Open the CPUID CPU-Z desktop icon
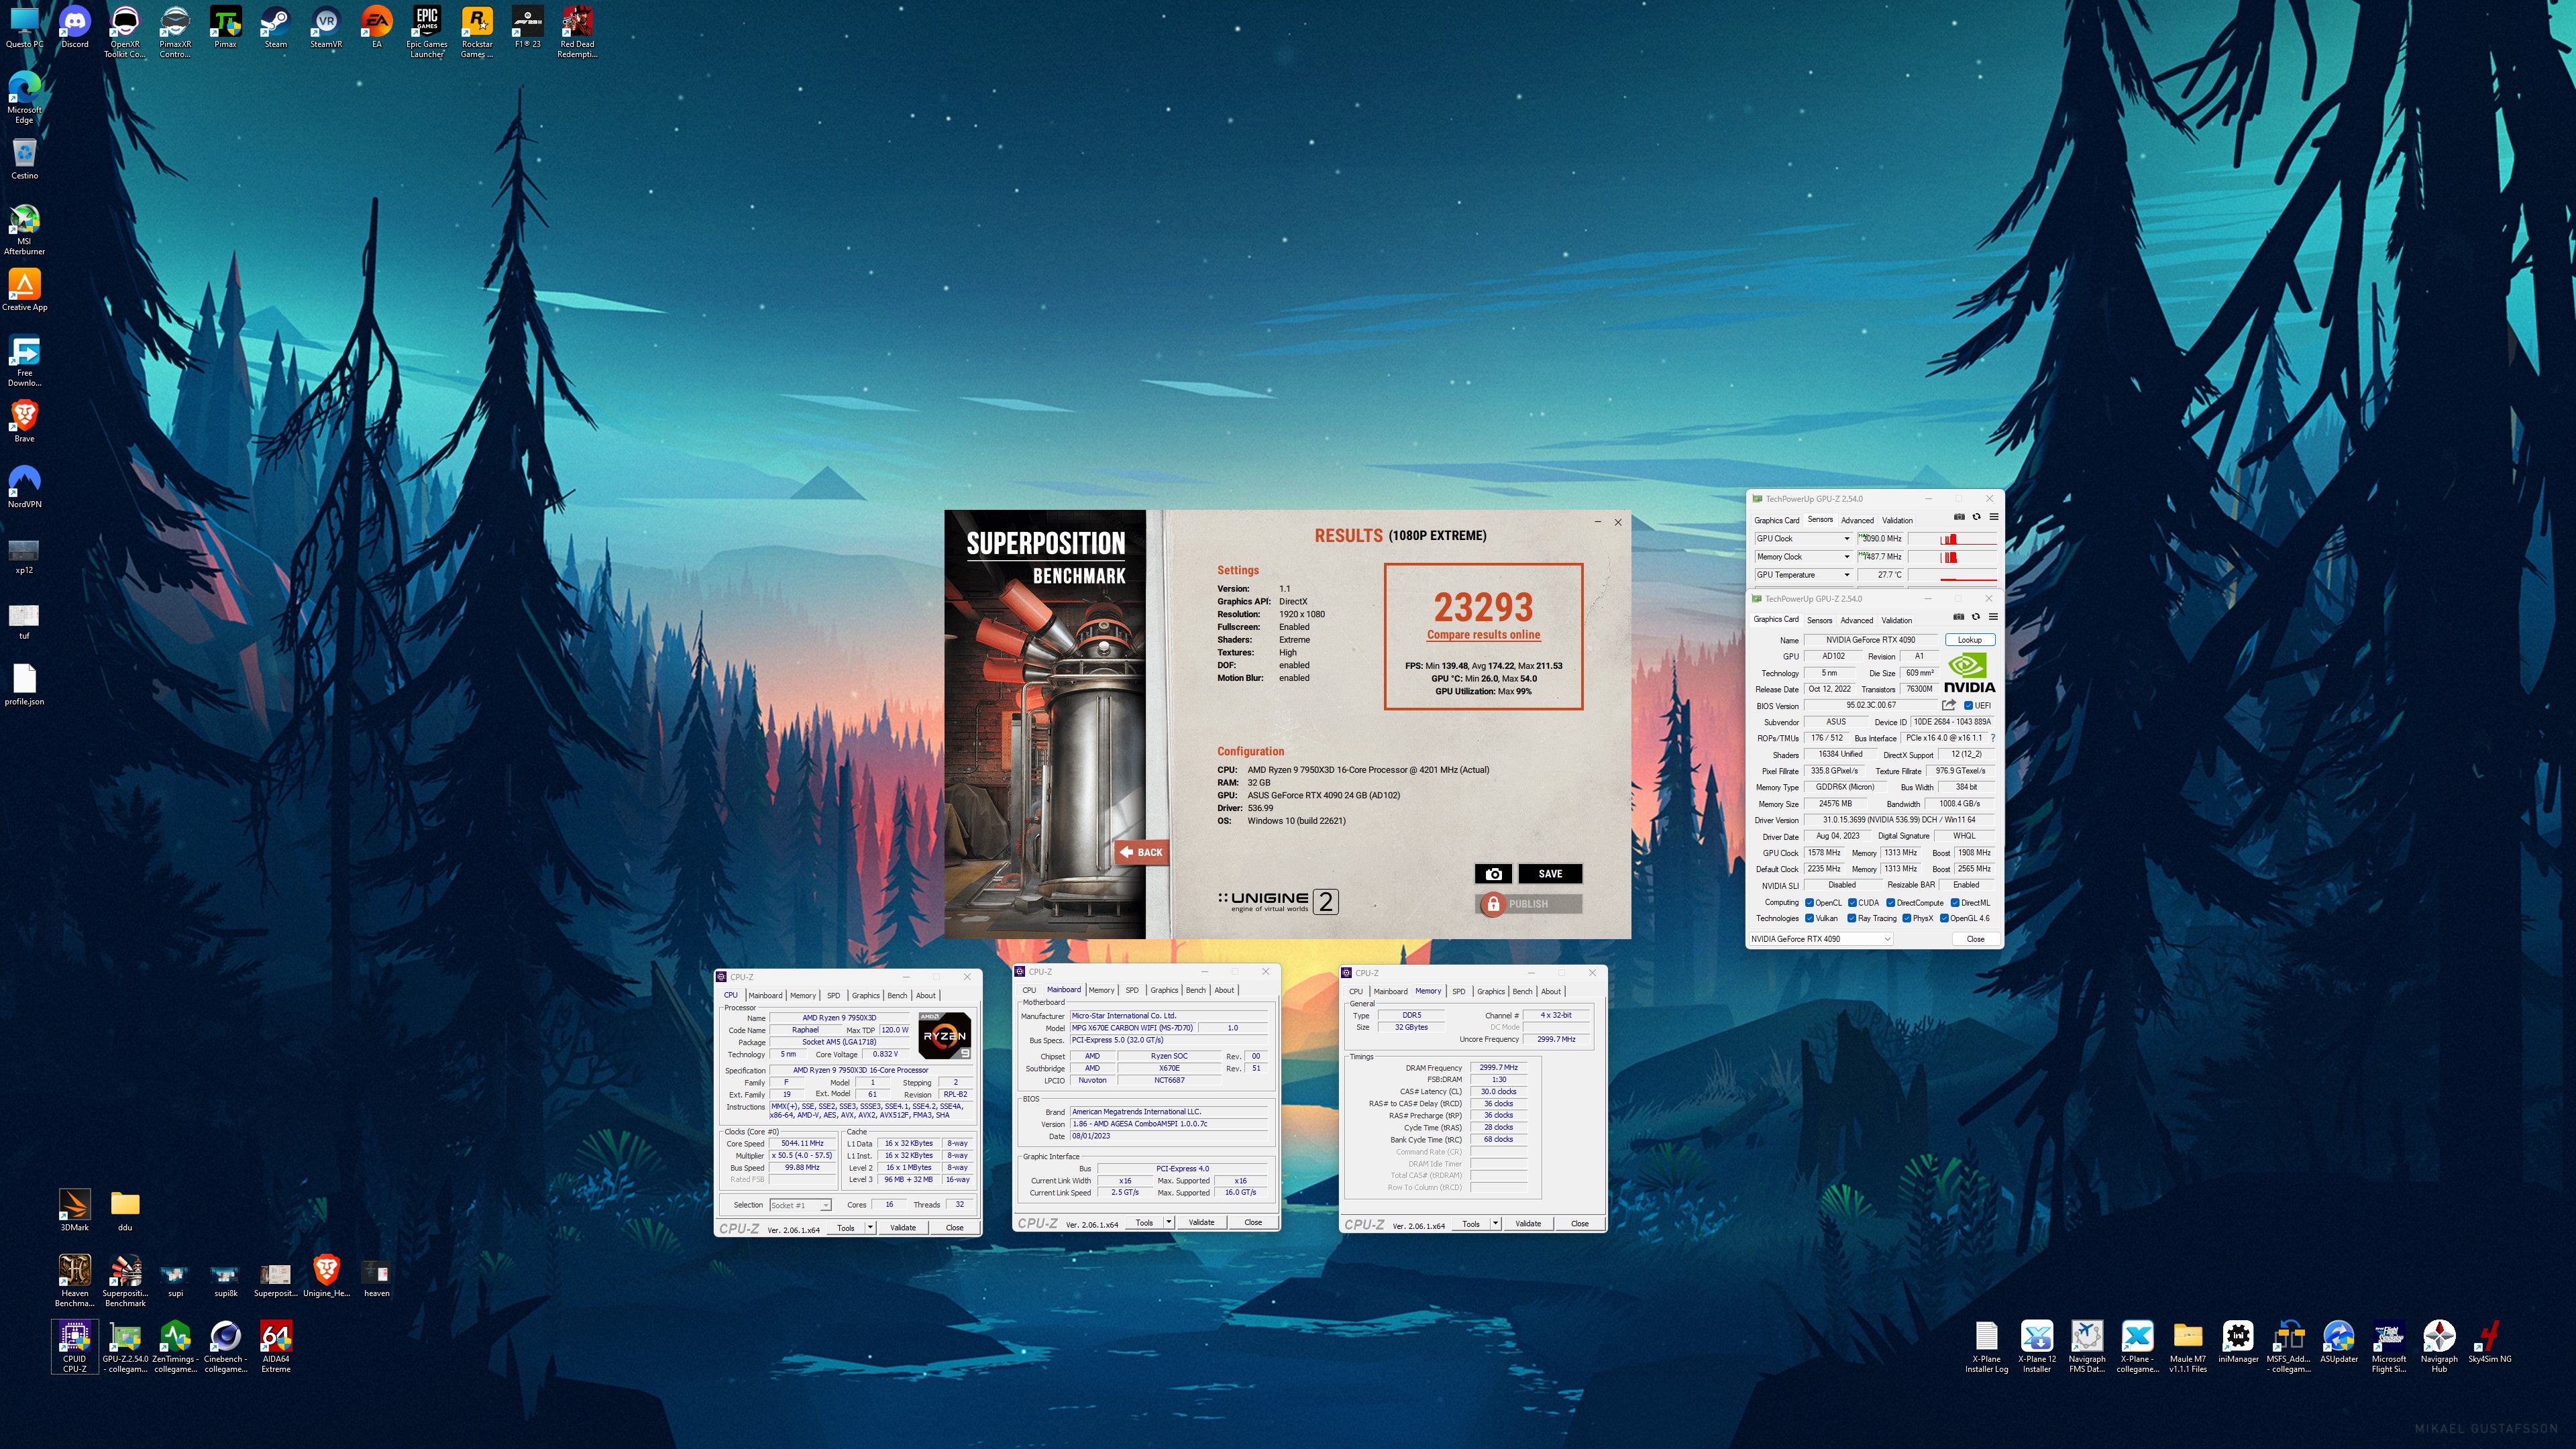Viewport: 2576px width, 1449px height. click(74, 1346)
